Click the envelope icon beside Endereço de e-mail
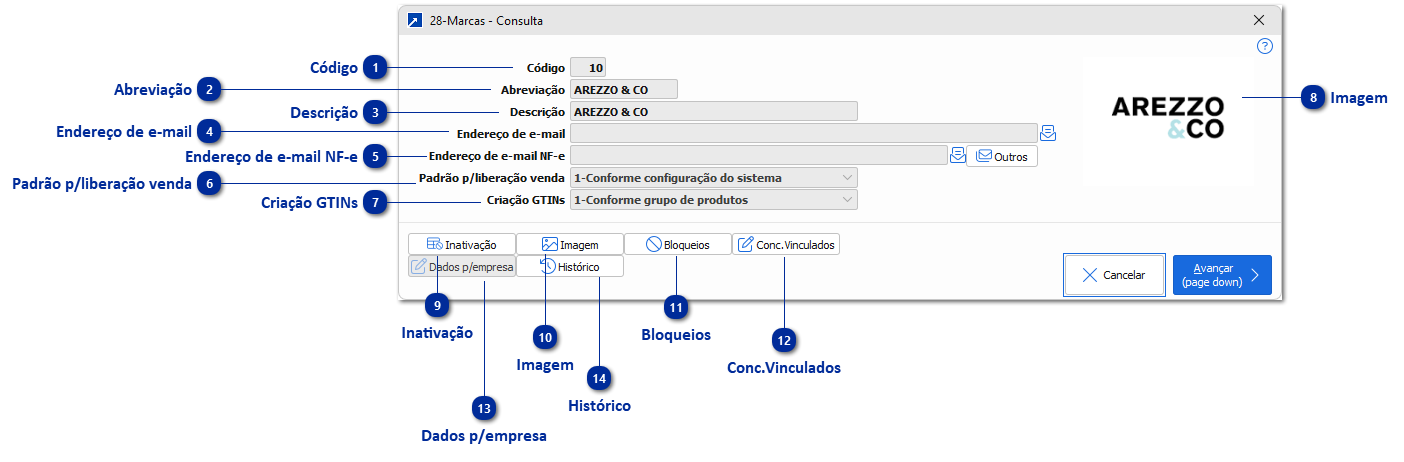 (1048, 133)
